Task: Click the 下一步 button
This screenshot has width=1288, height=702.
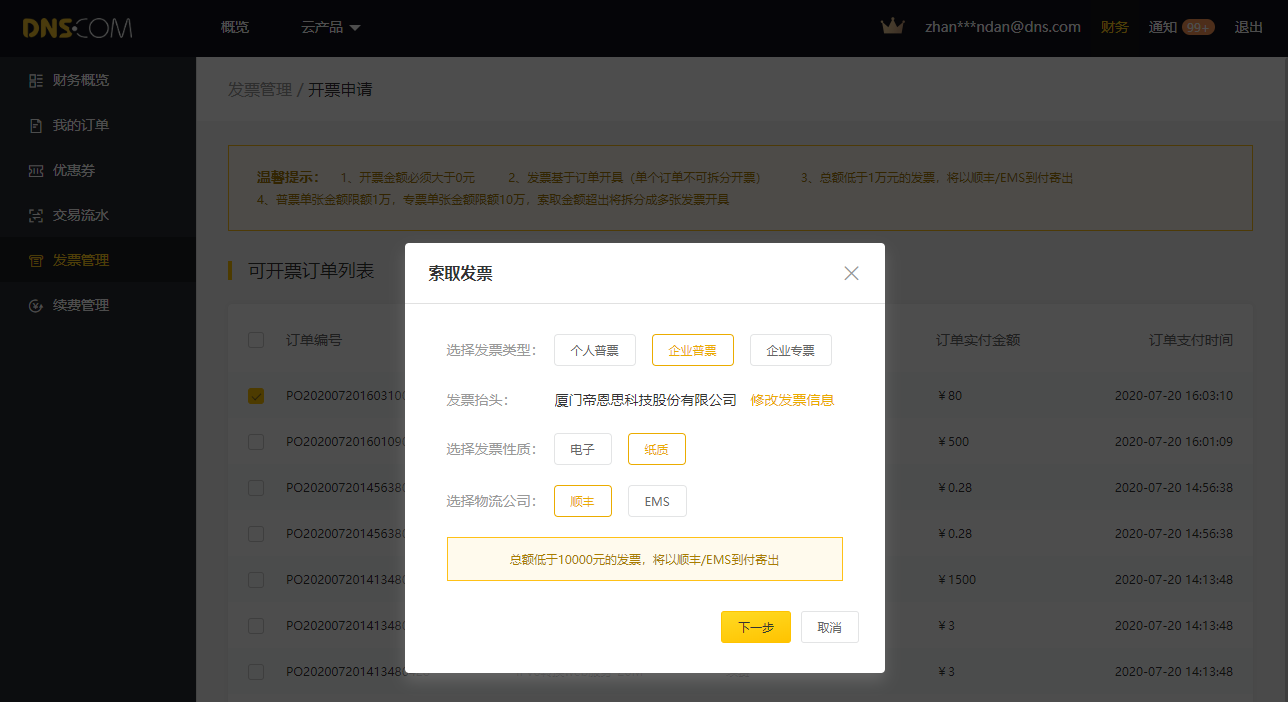Action: click(755, 627)
